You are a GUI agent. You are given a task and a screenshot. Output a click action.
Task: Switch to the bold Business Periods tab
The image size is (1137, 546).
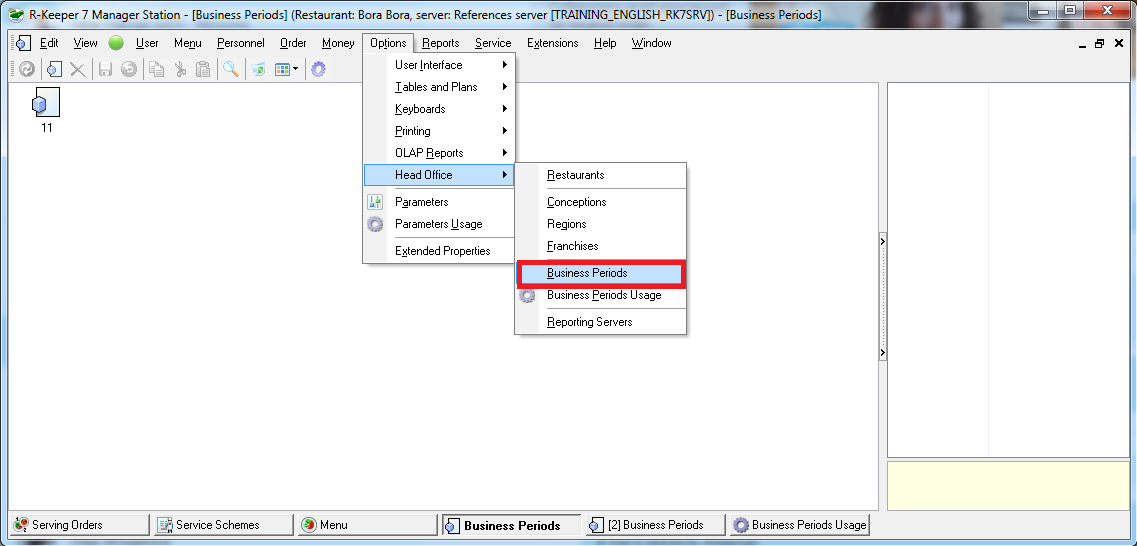coord(512,525)
